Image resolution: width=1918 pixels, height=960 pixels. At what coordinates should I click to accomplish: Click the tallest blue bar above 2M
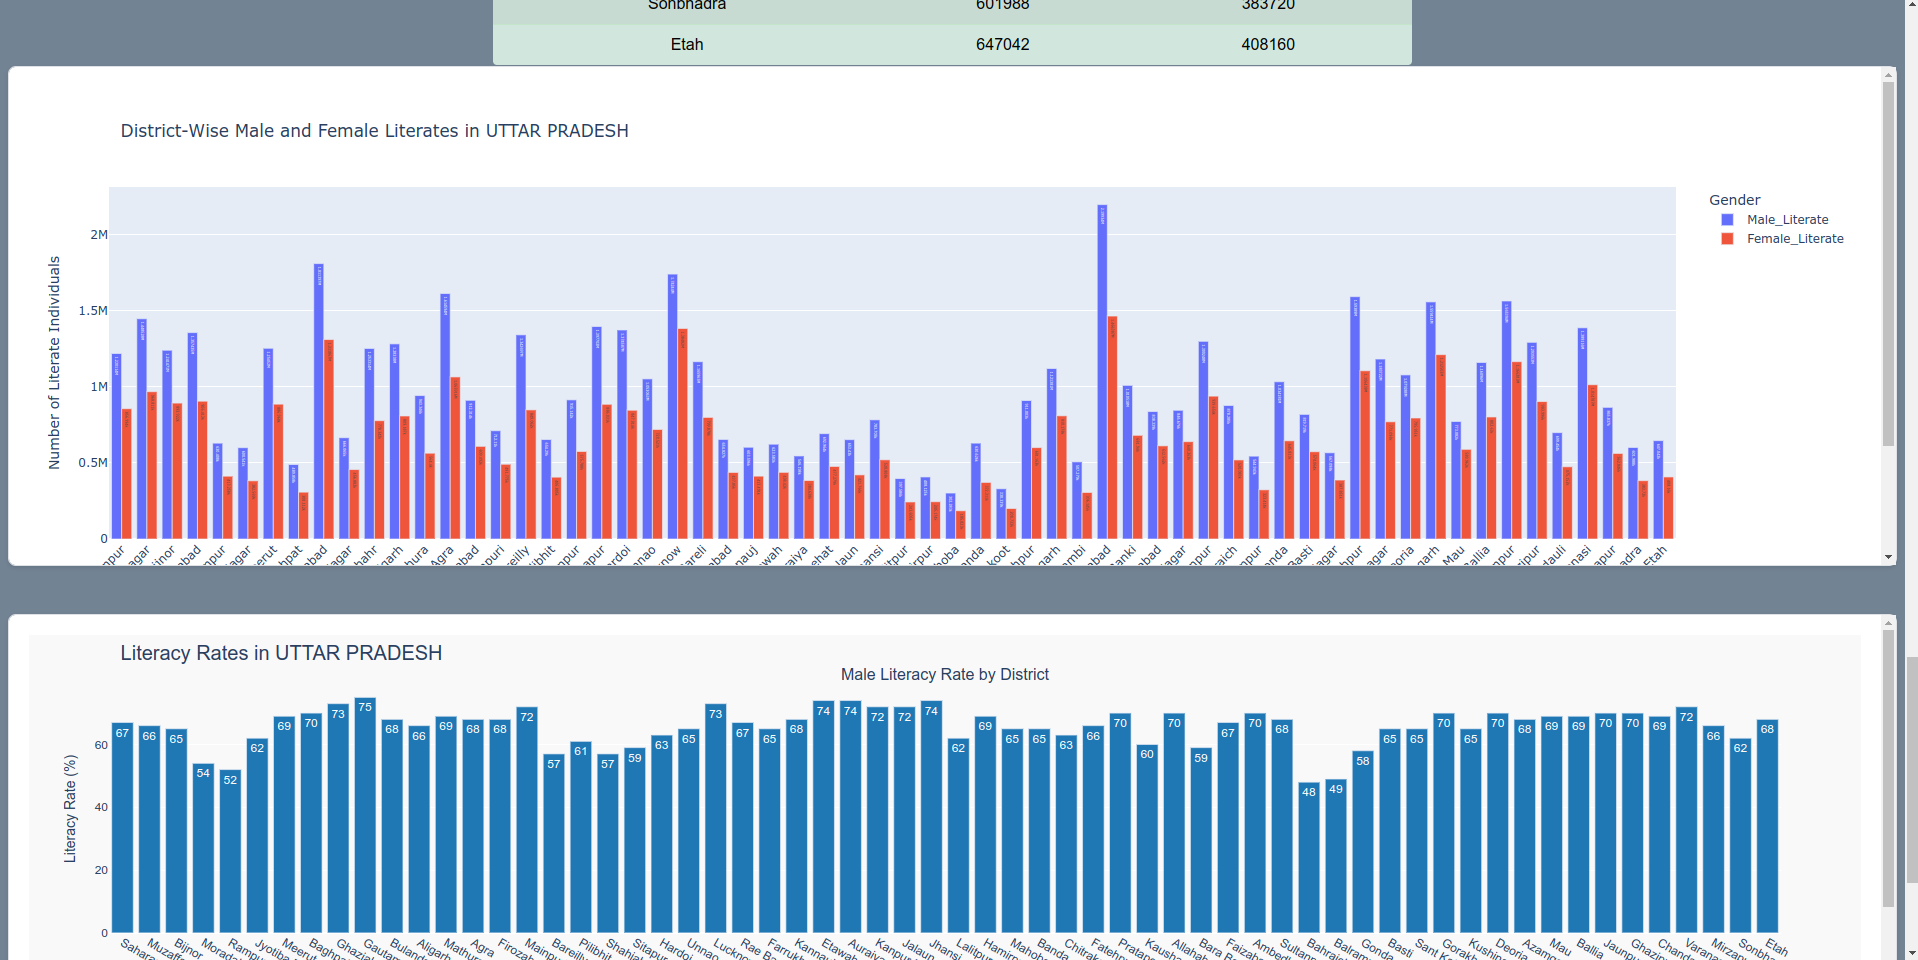pyautogui.click(x=1102, y=372)
